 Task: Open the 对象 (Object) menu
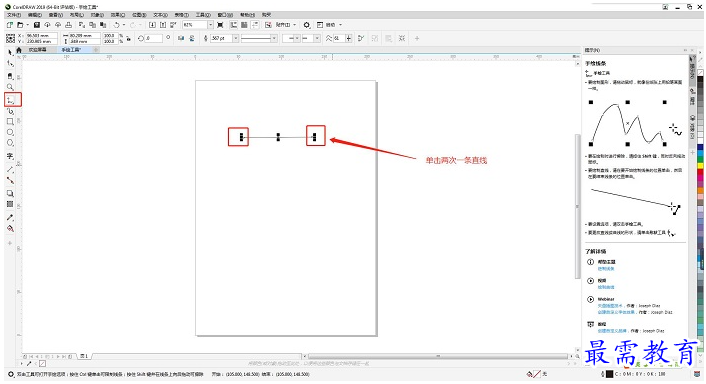tap(97, 15)
